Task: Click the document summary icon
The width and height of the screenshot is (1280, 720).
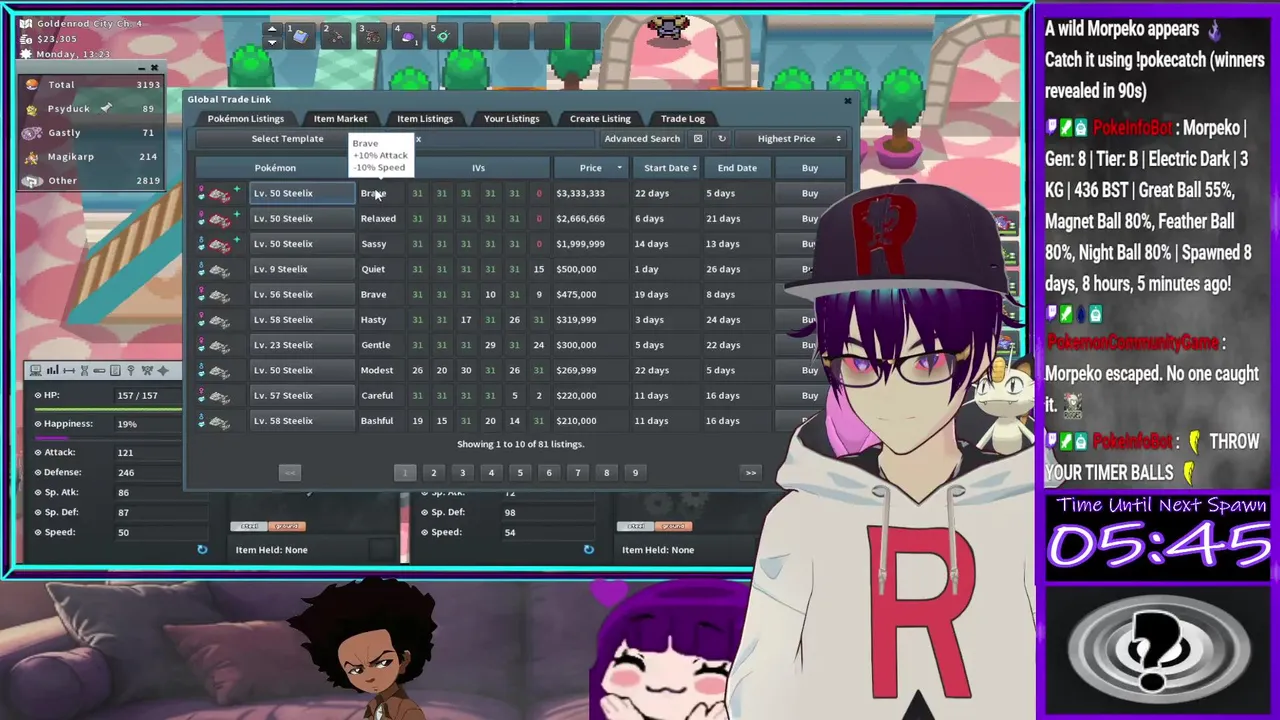Action: click(115, 371)
